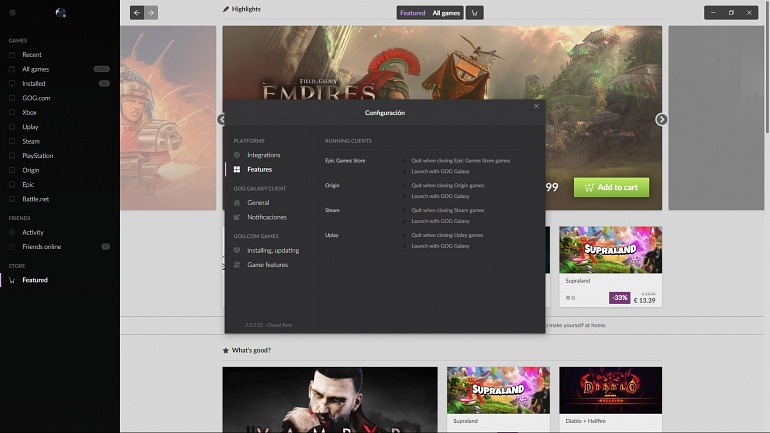
Task: Close the Configuración dialog
Action: point(536,106)
